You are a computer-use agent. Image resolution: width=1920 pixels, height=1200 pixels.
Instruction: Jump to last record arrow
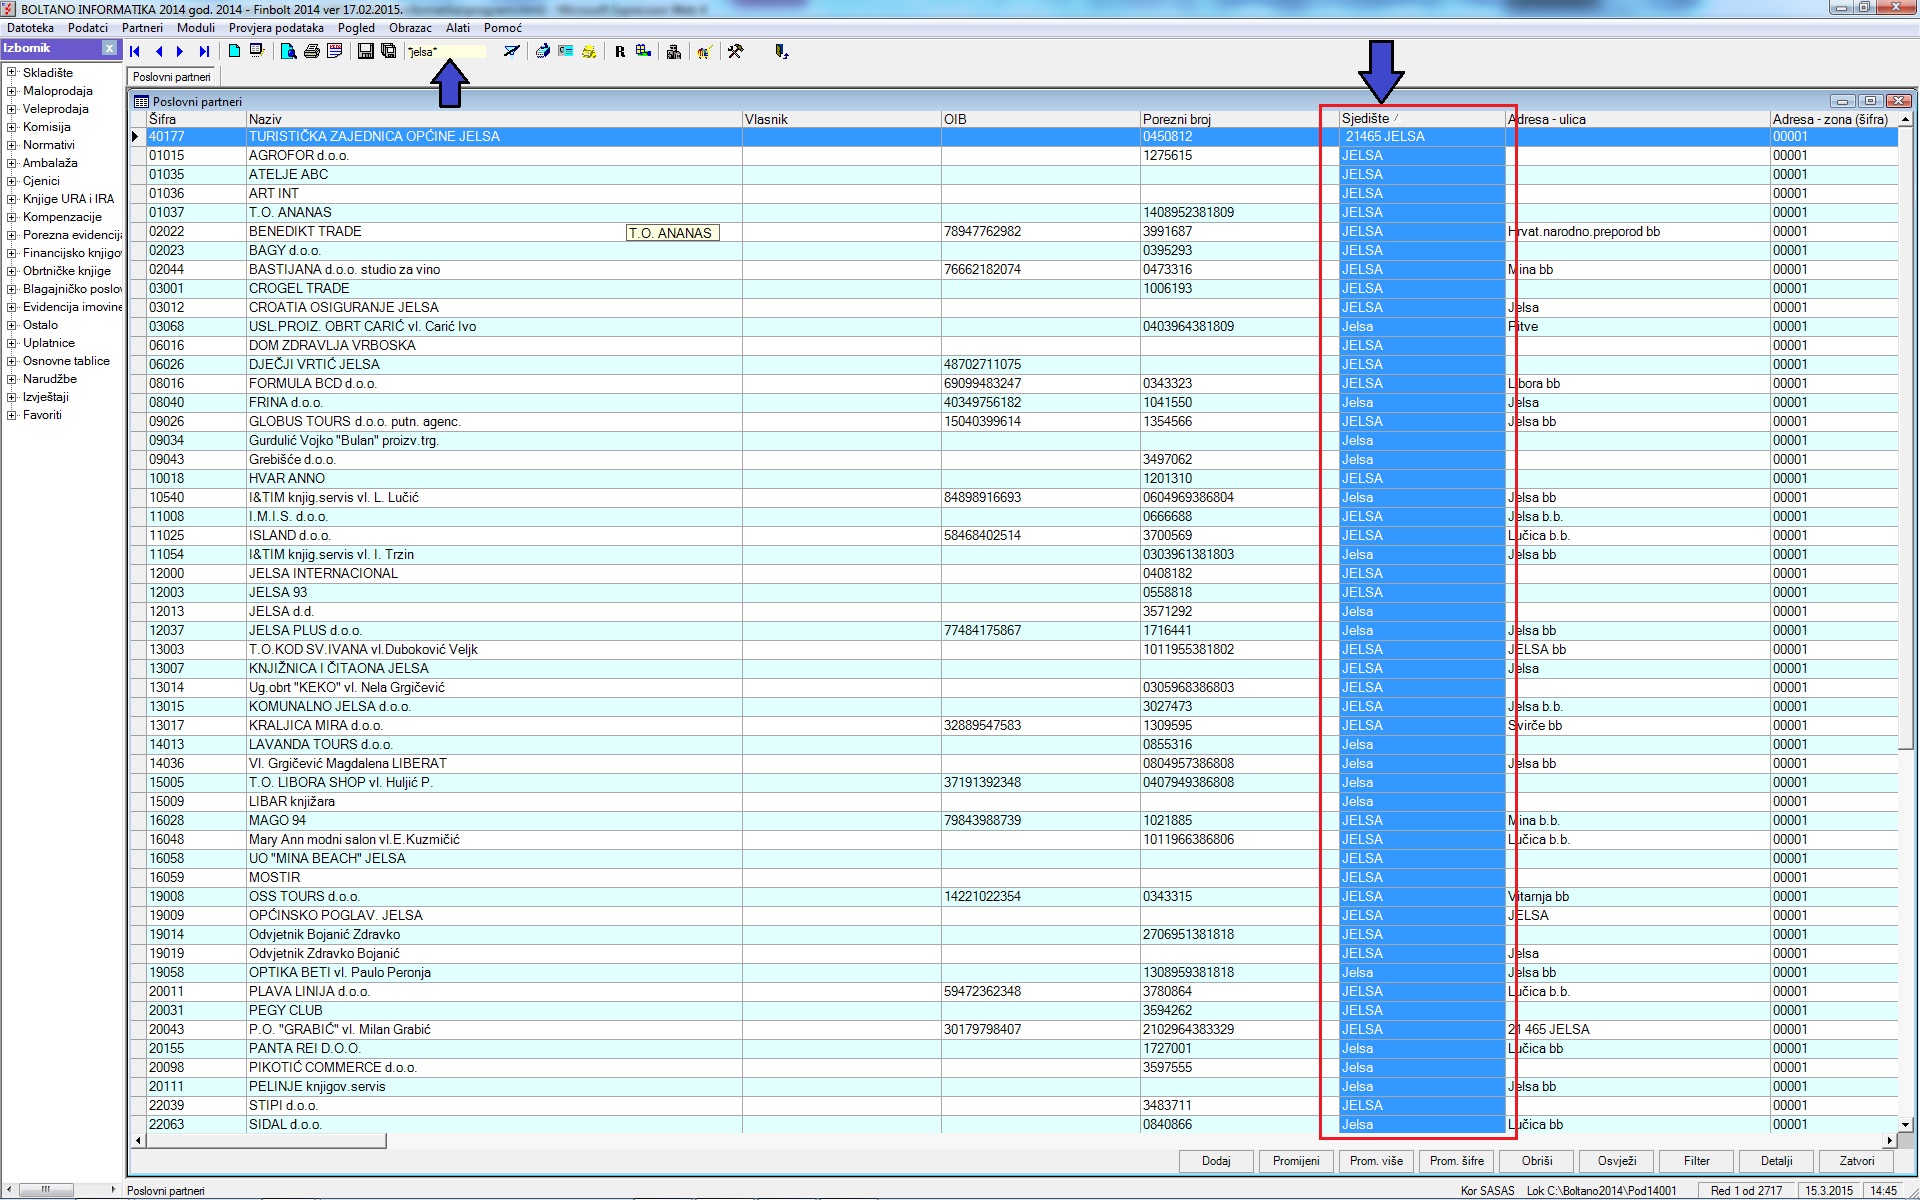pyautogui.click(x=204, y=52)
